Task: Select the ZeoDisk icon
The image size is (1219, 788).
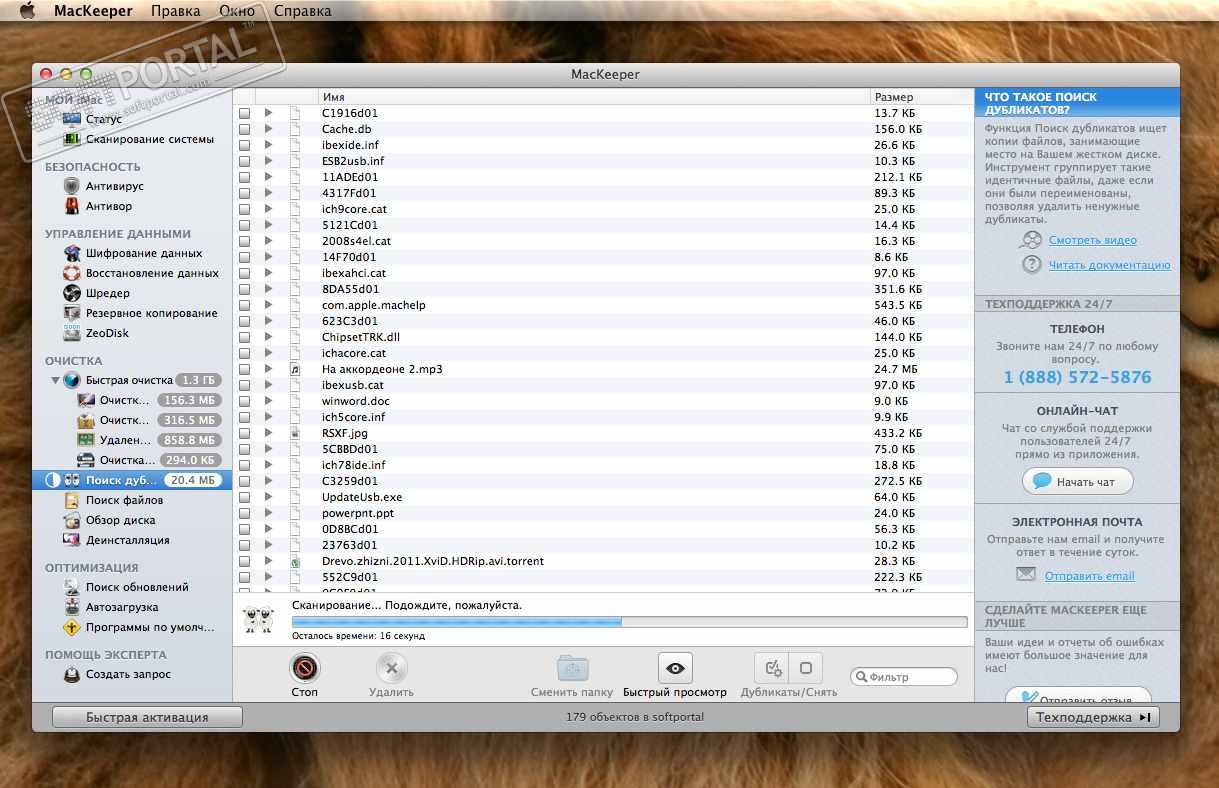Action: [72, 333]
